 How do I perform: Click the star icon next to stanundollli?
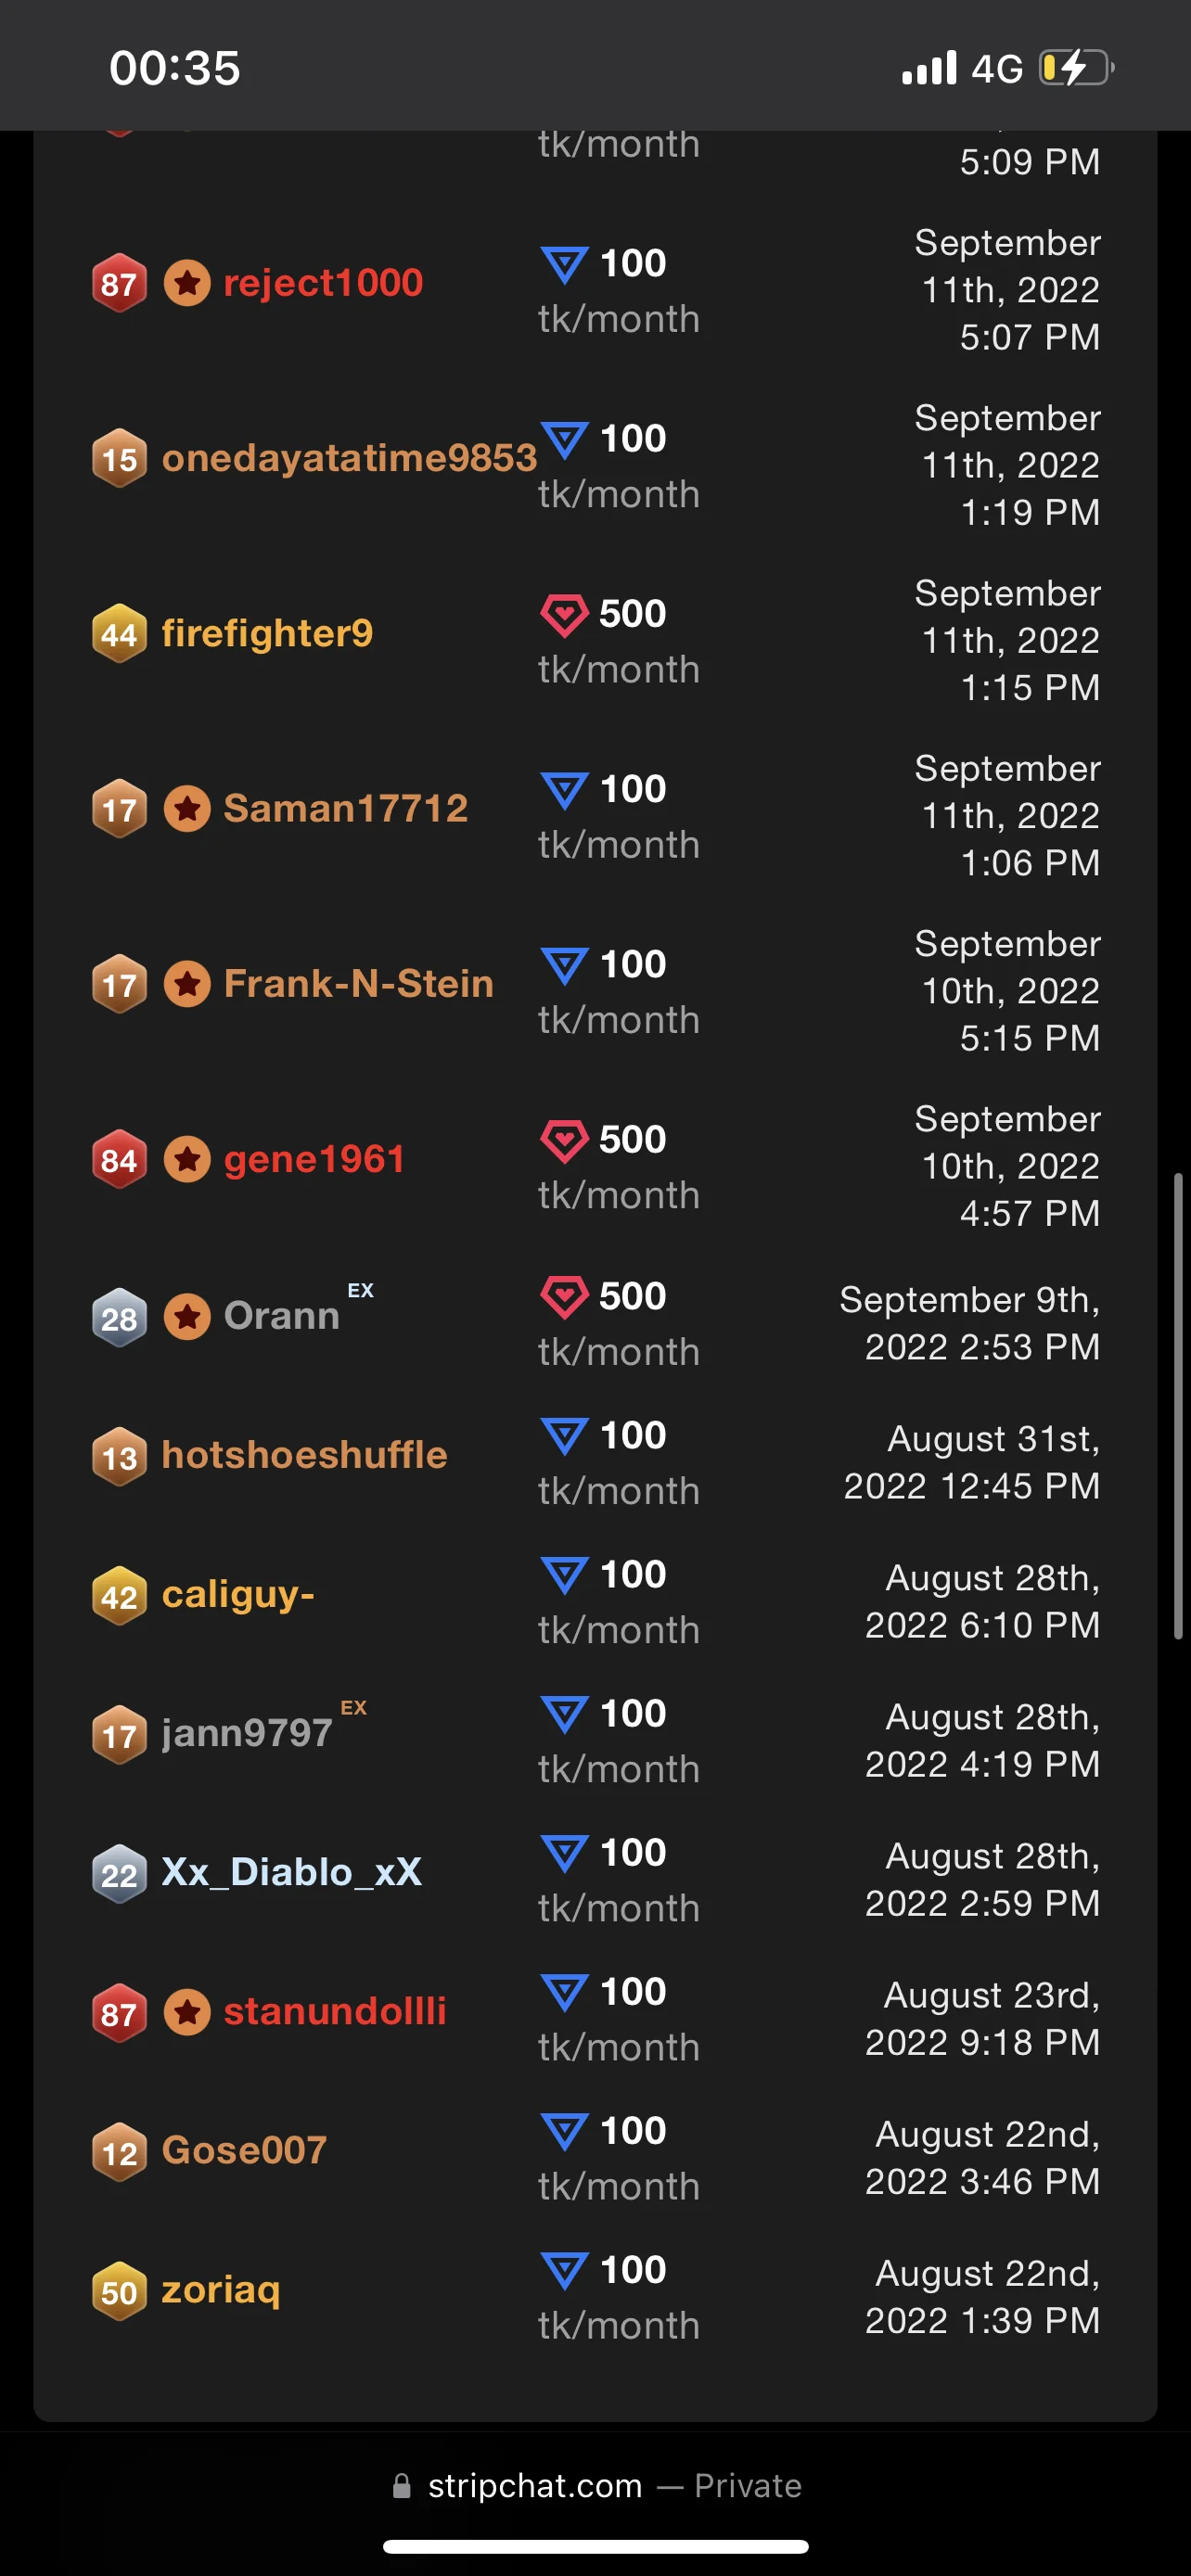point(187,2012)
